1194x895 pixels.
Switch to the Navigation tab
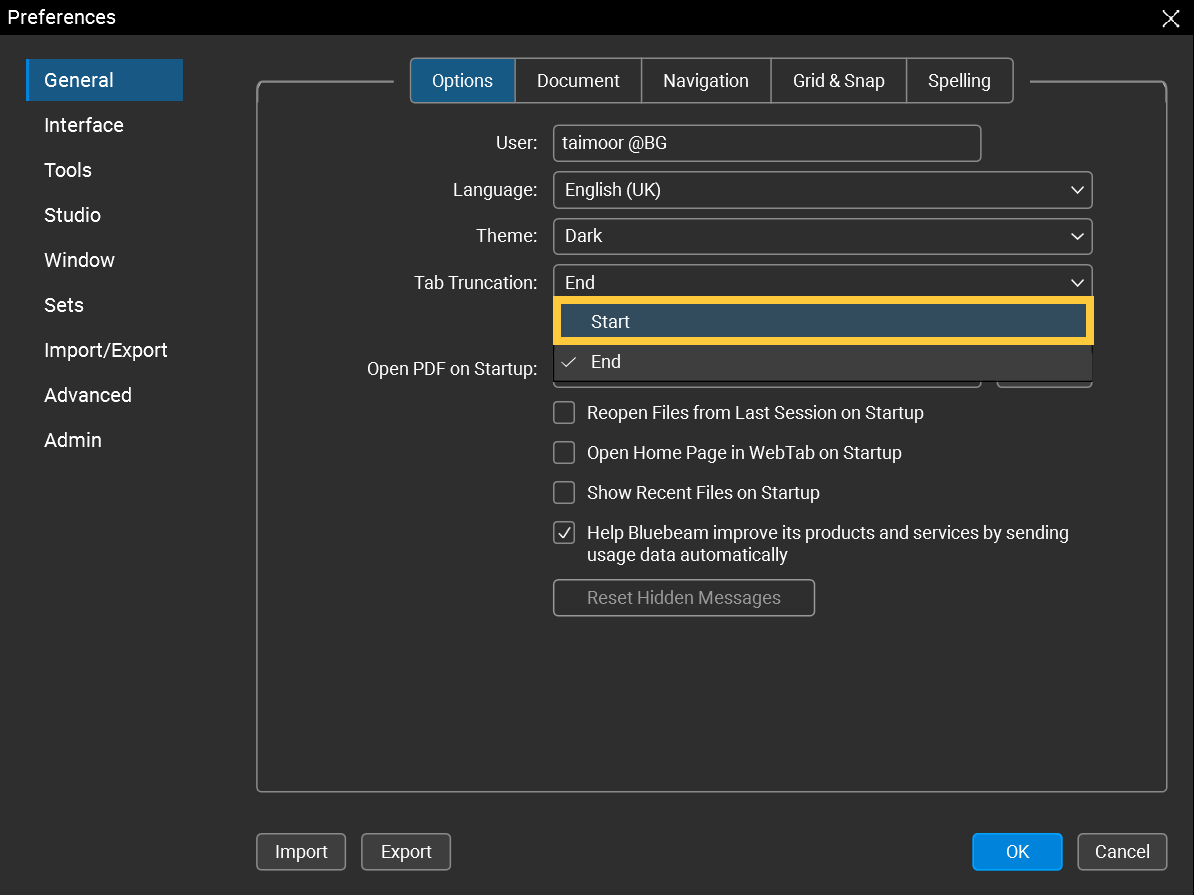tap(706, 80)
